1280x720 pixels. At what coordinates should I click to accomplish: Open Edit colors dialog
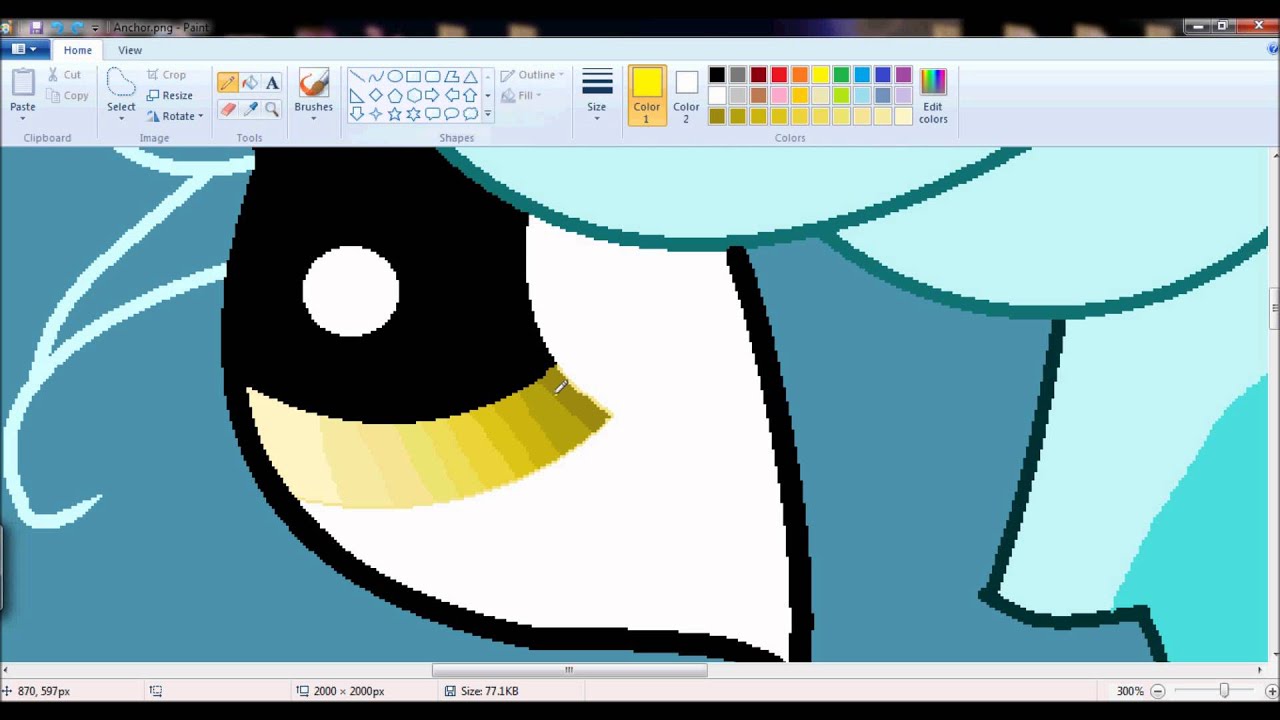pyautogui.click(x=933, y=95)
